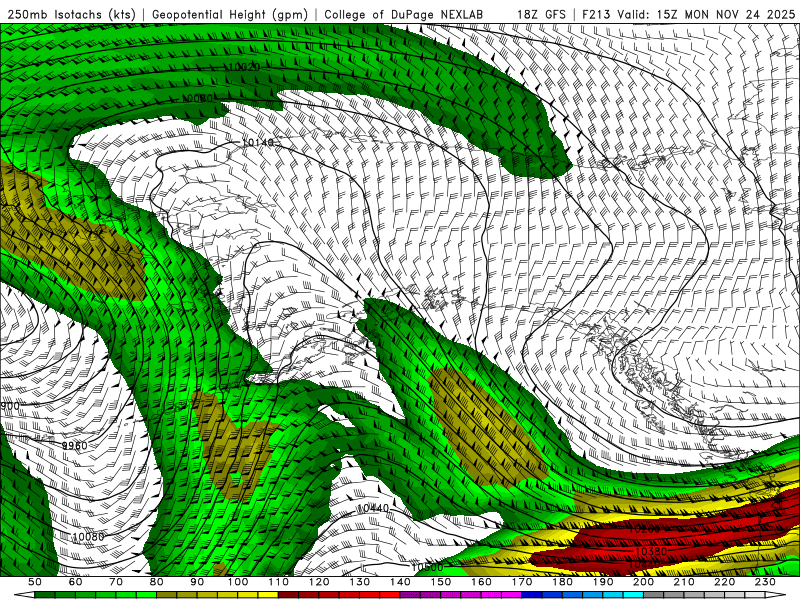The width and height of the screenshot is (800, 600).
Task: Click the '250mb Isotachs (kts)' title text
Action: [x=72, y=15]
